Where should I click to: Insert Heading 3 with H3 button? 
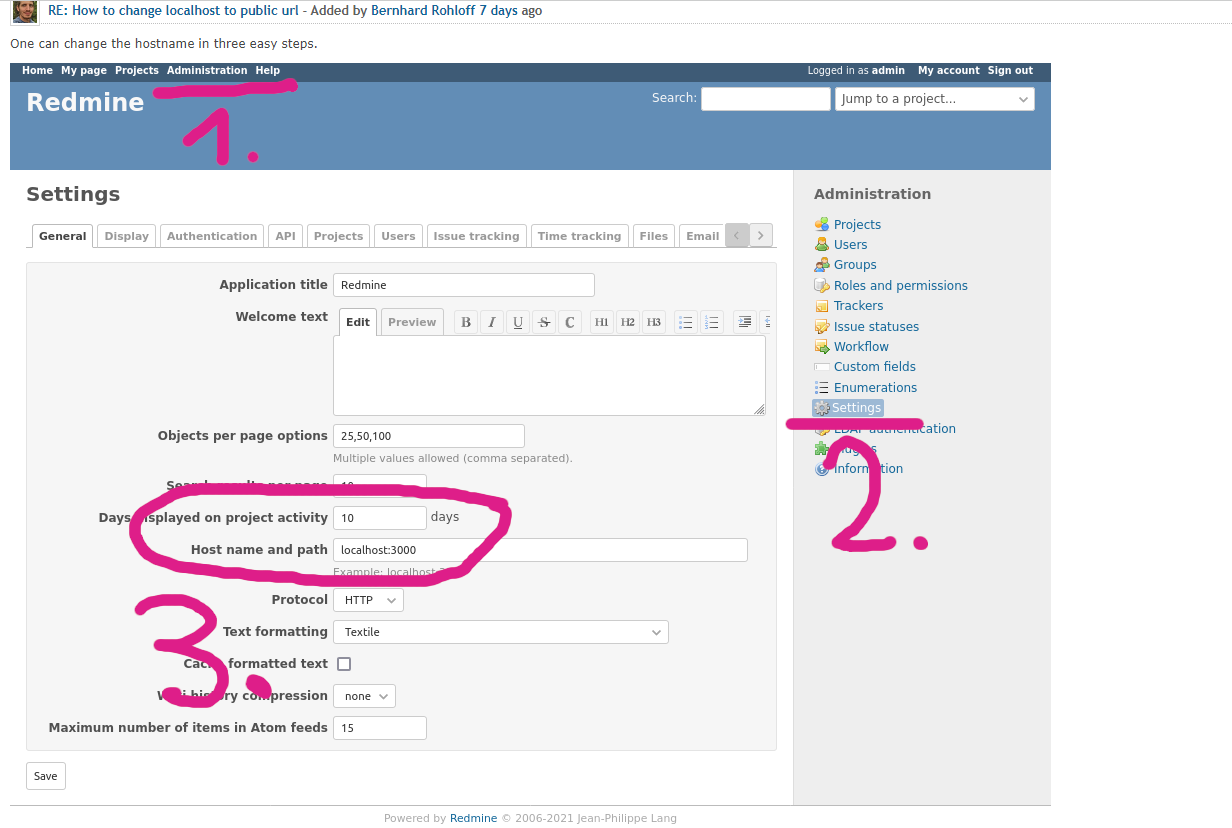pyautogui.click(x=654, y=322)
